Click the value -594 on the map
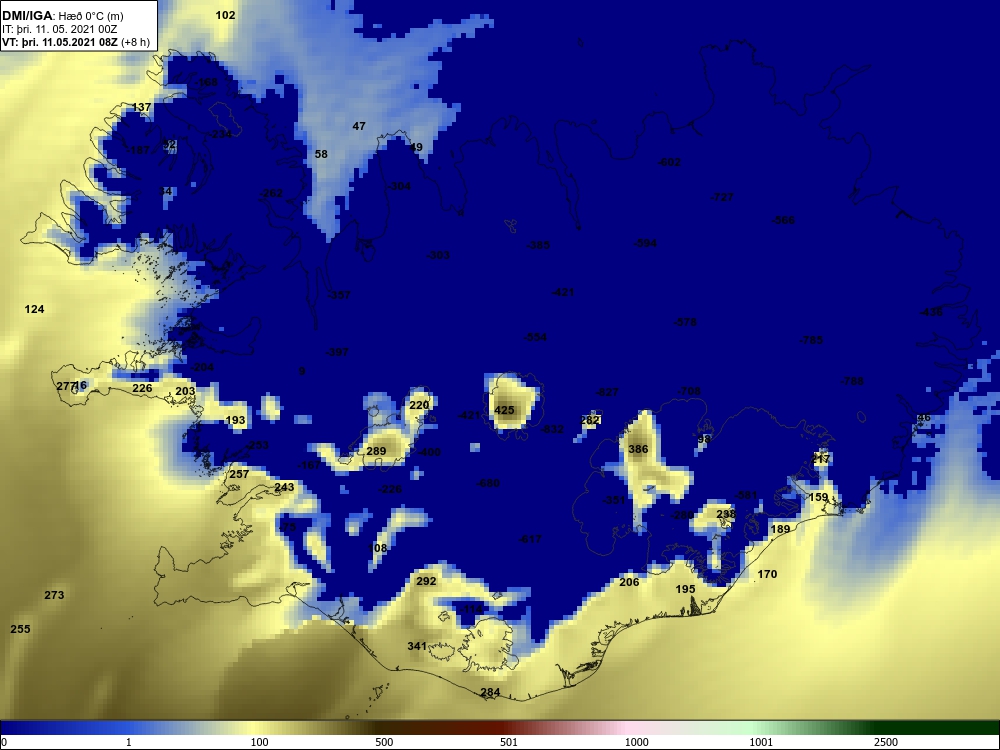The height and width of the screenshot is (750, 1000). click(x=645, y=243)
